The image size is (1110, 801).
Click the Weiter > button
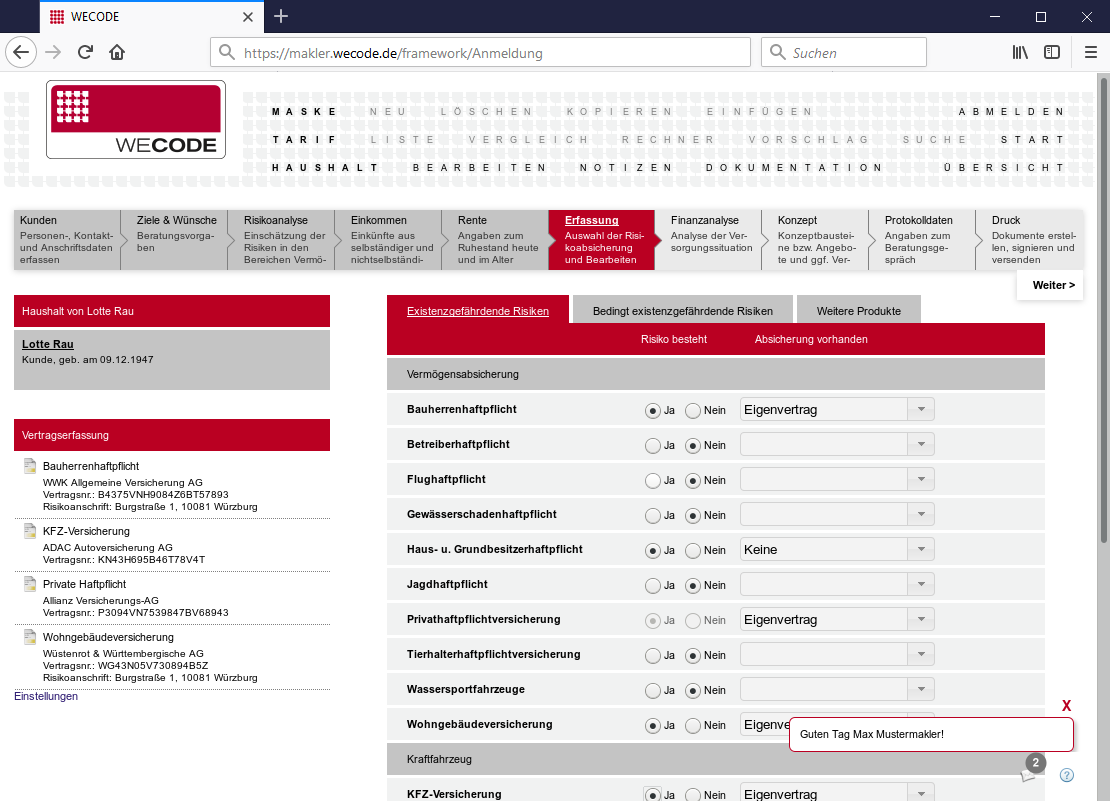(1050, 285)
